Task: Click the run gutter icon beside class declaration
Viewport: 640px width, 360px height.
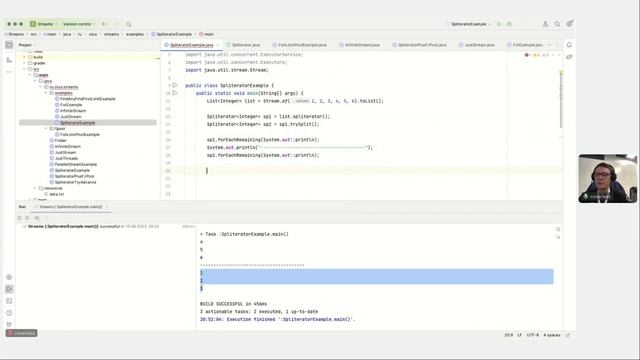Action: tap(175, 85)
